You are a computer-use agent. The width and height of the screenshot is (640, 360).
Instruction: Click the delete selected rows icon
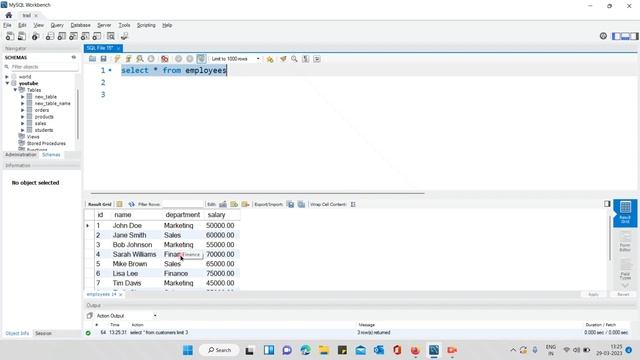click(x=245, y=204)
